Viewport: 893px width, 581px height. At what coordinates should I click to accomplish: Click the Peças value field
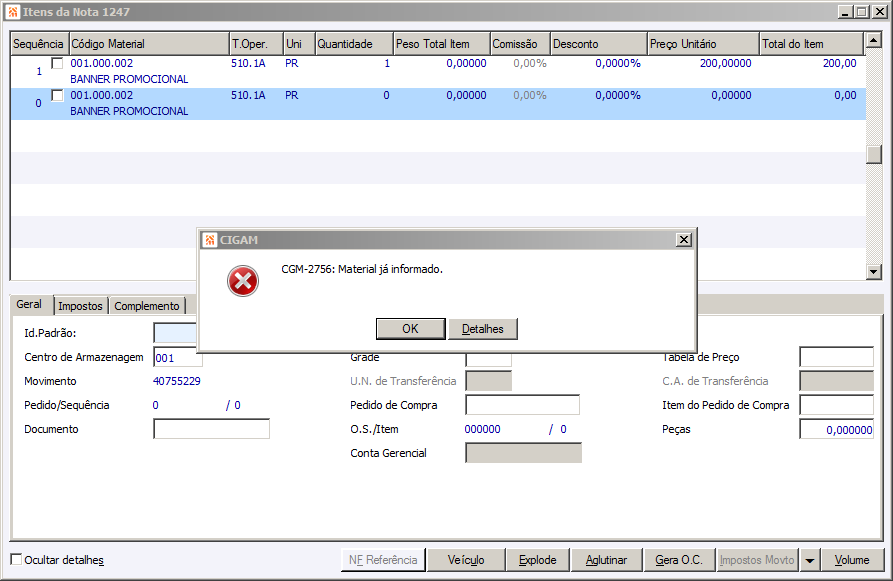[836, 429]
